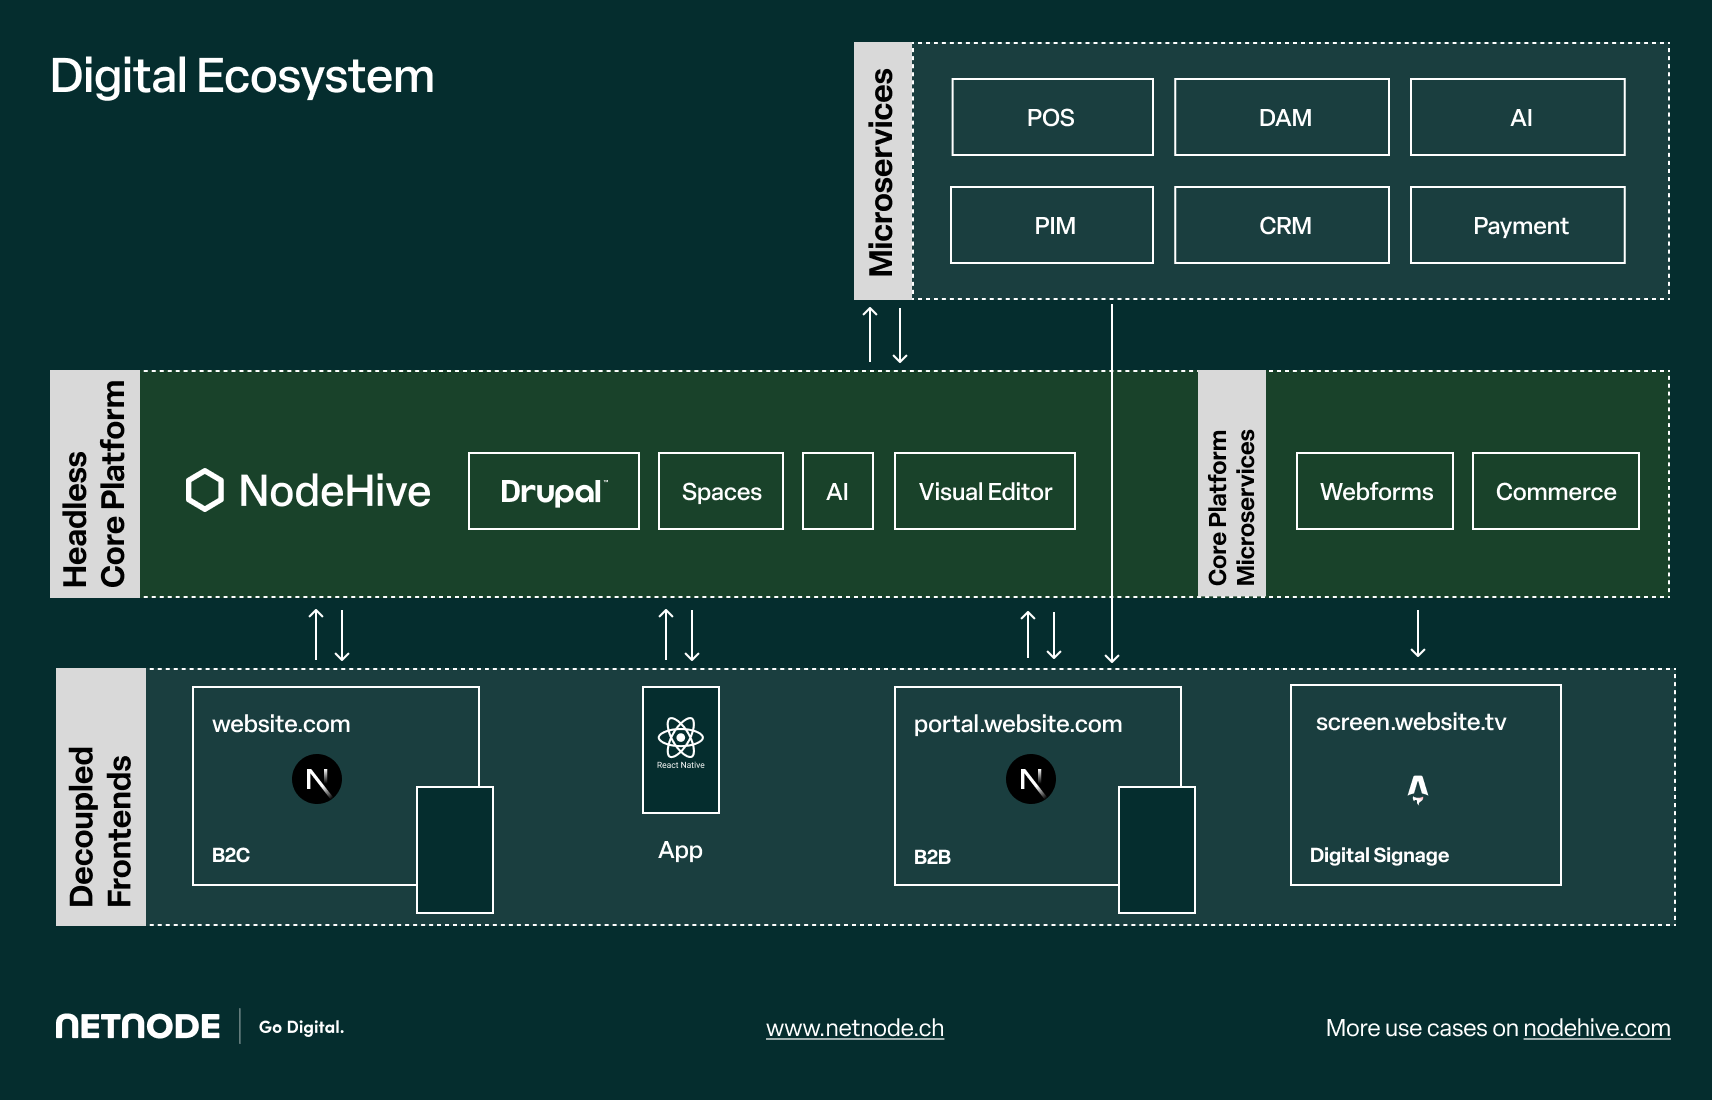Choose the CRM microservice box
The width and height of the screenshot is (1712, 1100).
click(x=1281, y=225)
